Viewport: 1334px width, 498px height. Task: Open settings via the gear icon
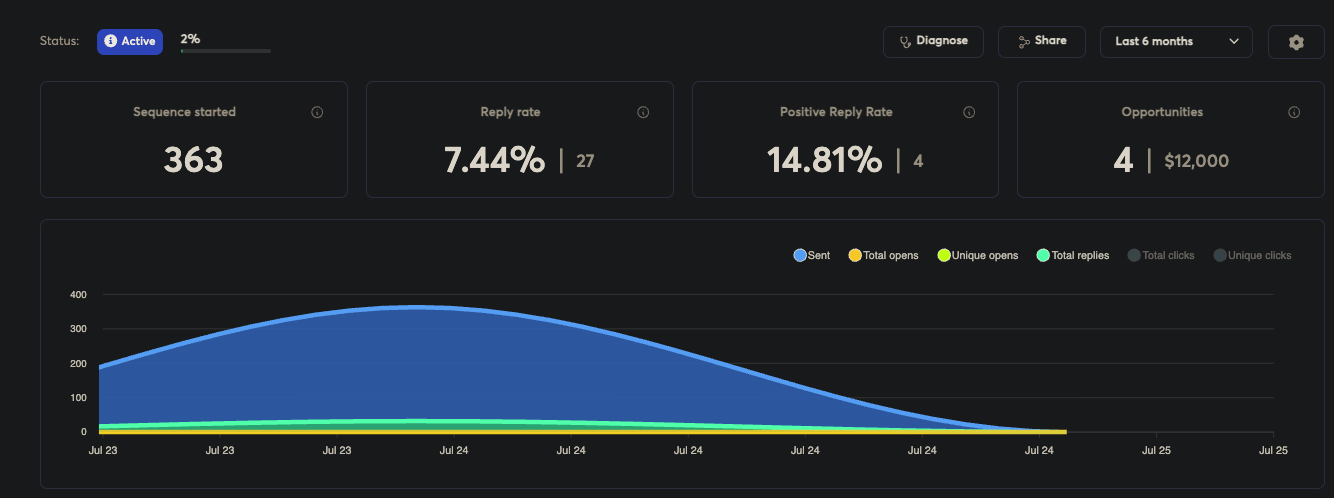(1296, 42)
